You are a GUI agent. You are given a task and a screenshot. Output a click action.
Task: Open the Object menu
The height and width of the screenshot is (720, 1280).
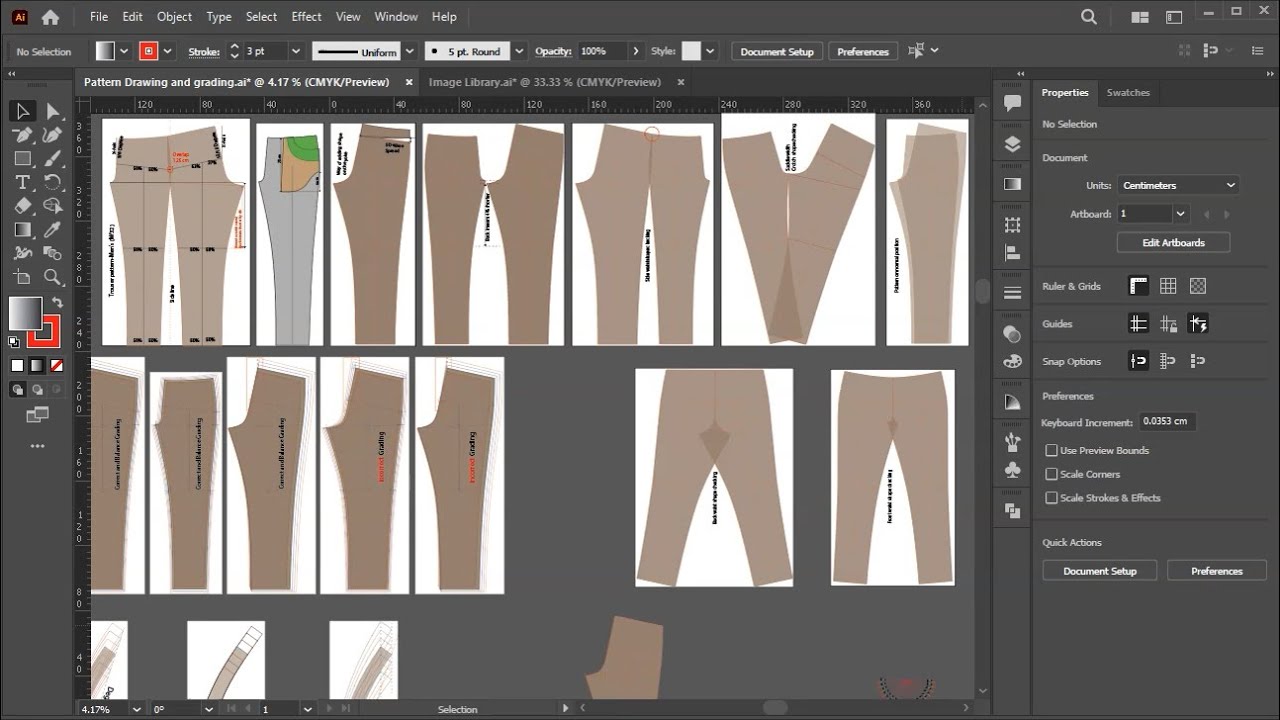(x=174, y=17)
